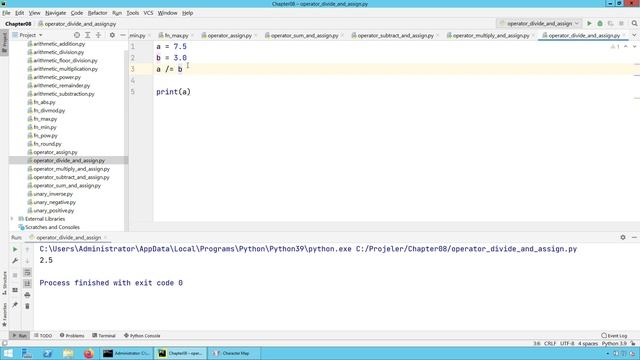The height and width of the screenshot is (360, 640).
Task: Toggle the Favorites side tab
Action: pyautogui.click(x=4, y=314)
